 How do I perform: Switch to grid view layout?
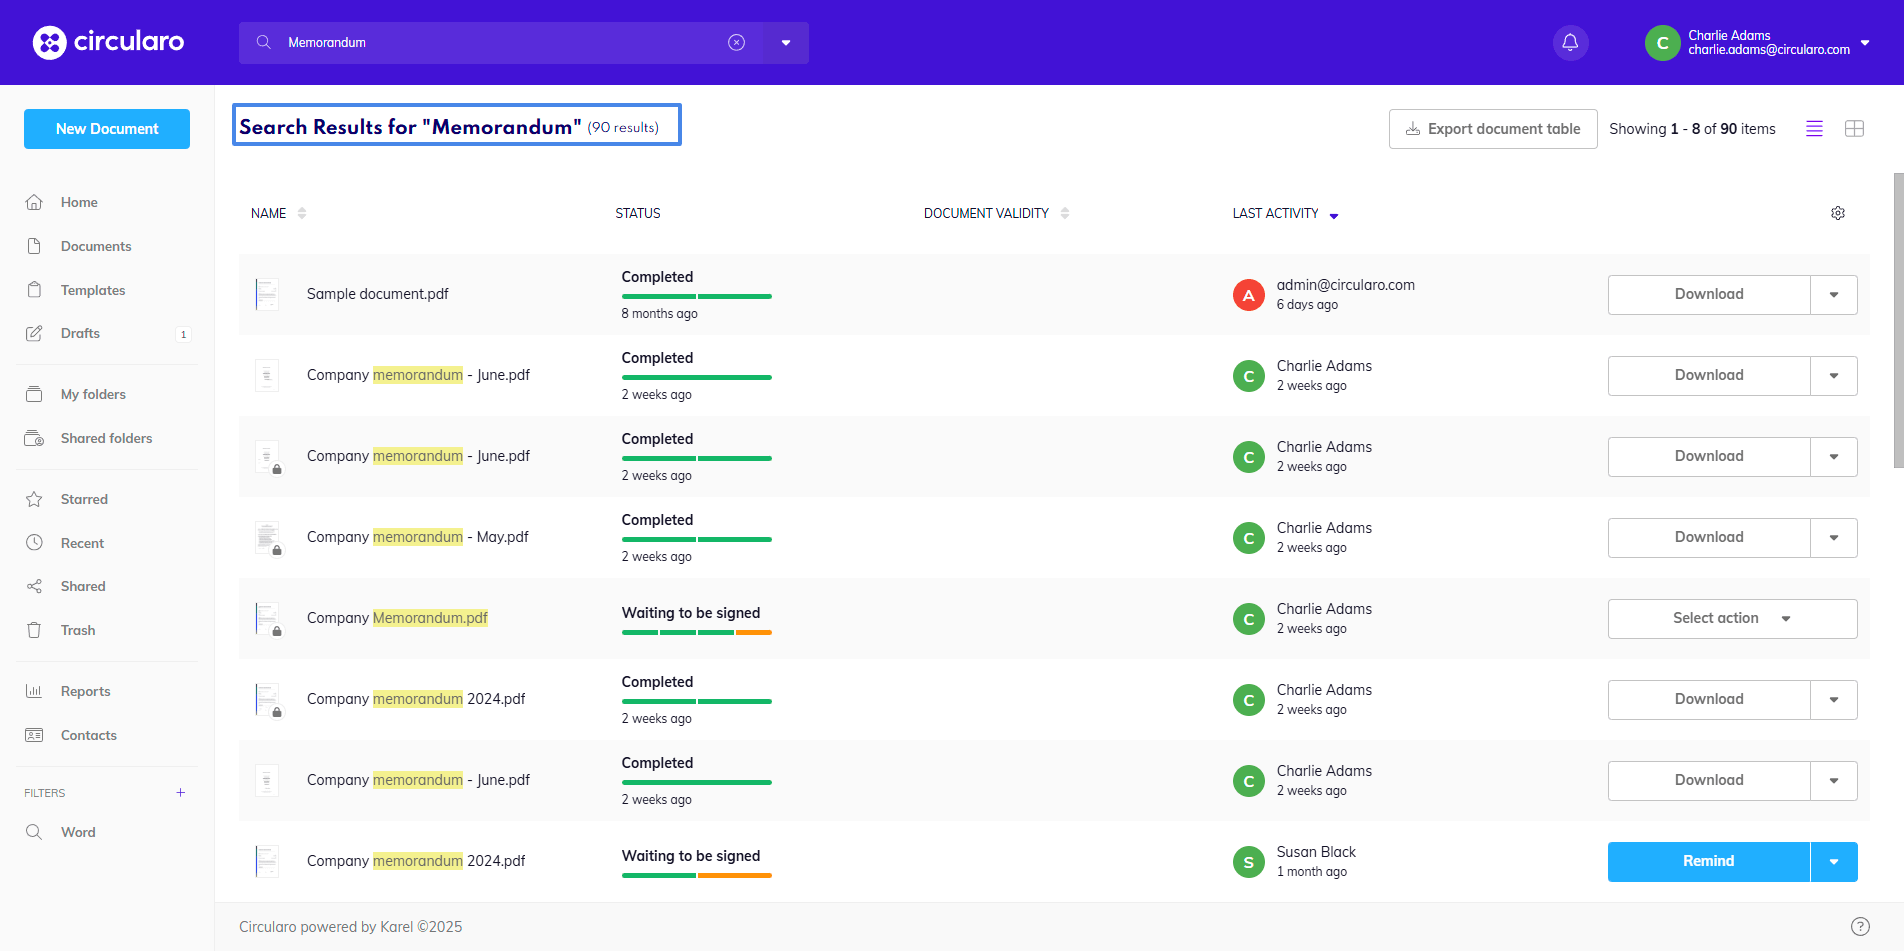pos(1854,129)
